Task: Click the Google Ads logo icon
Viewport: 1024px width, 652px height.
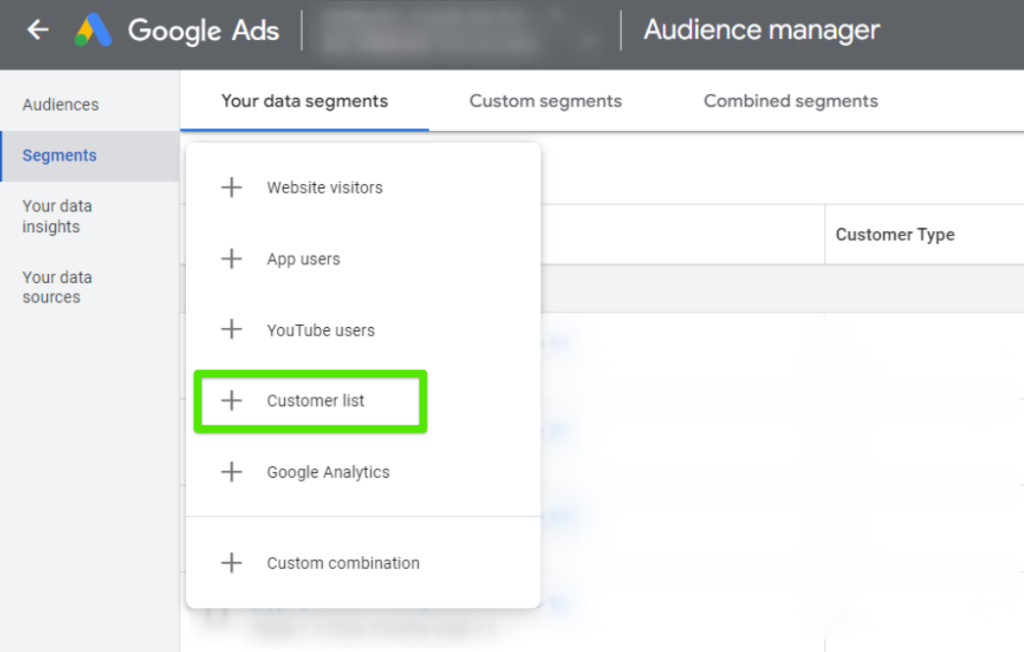Action: (x=93, y=30)
